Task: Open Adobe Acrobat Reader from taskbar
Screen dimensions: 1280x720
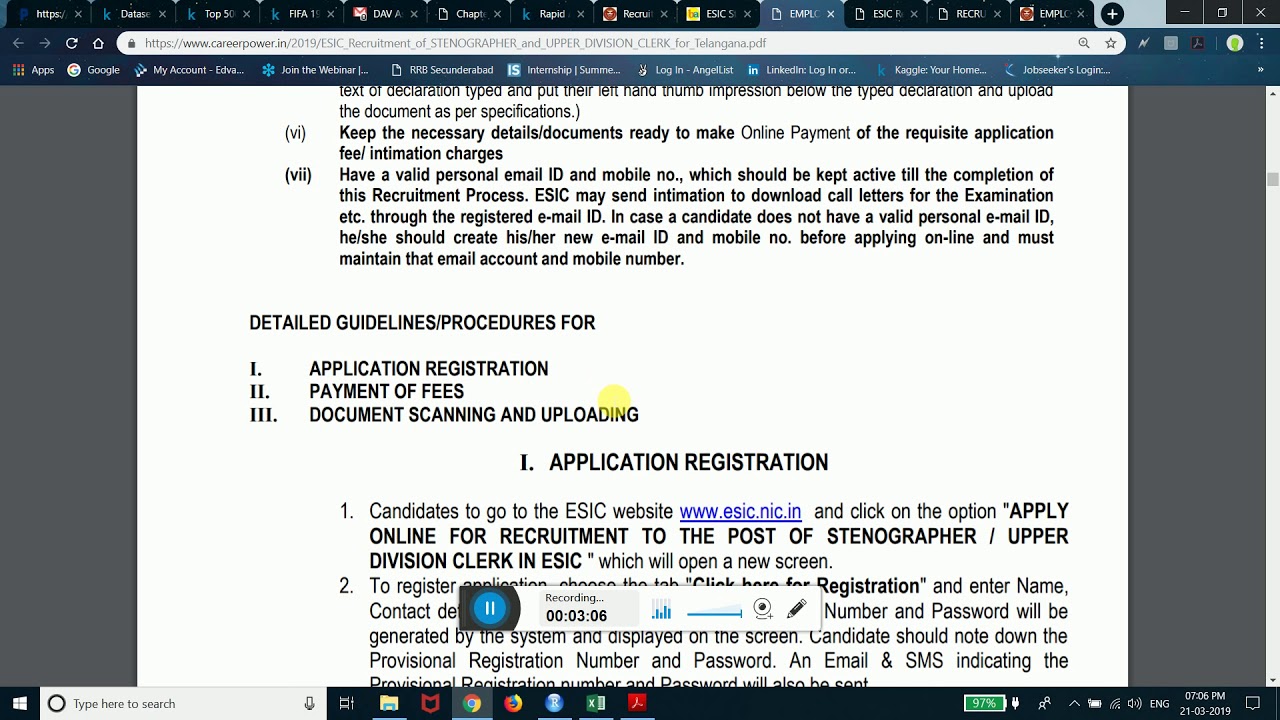Action: click(x=637, y=703)
